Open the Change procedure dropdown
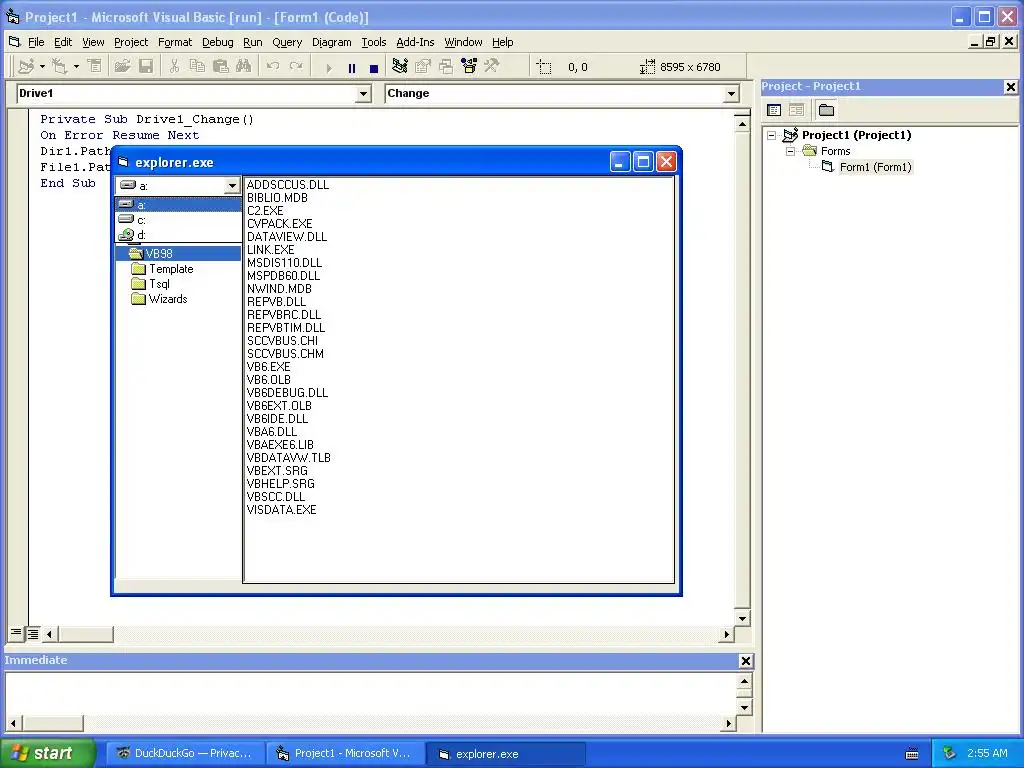Image resolution: width=1024 pixels, height=768 pixels. [731, 94]
